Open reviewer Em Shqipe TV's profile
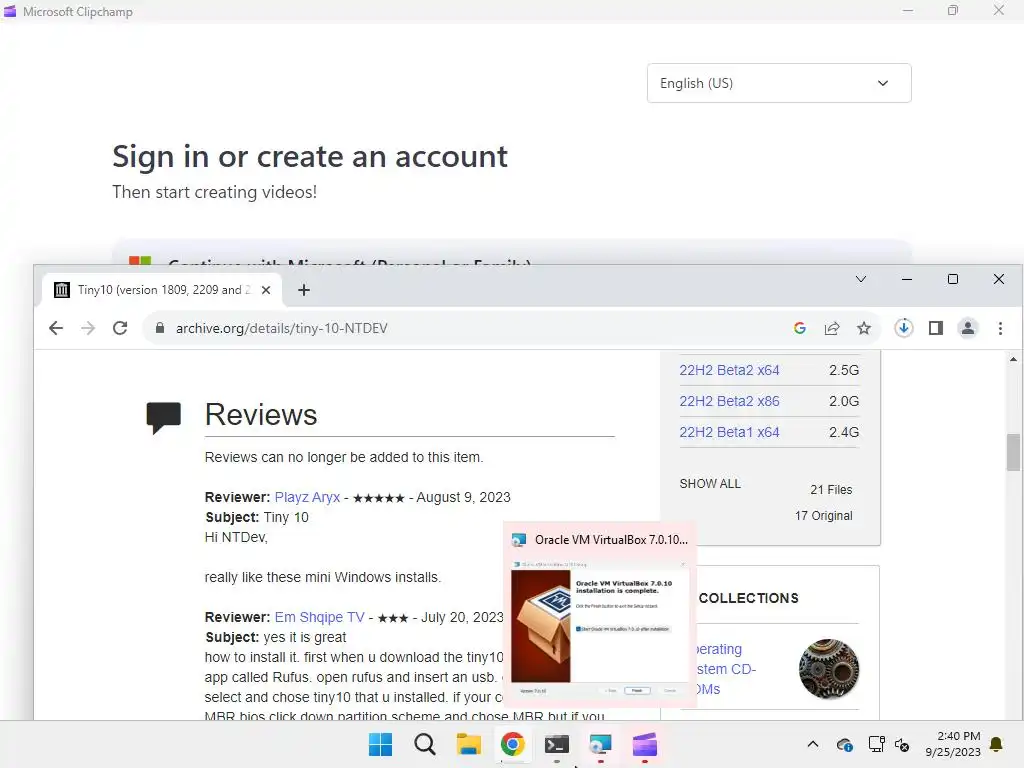The image size is (1024, 768). tap(319, 617)
